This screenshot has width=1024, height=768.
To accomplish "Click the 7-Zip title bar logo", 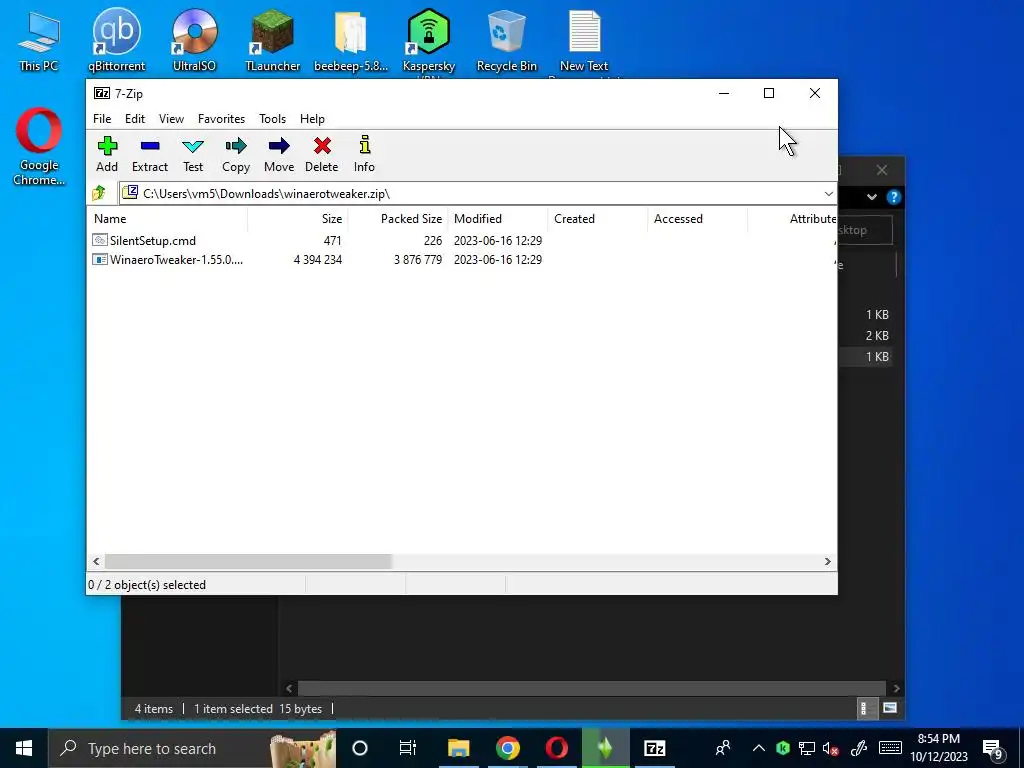I will (x=102, y=93).
